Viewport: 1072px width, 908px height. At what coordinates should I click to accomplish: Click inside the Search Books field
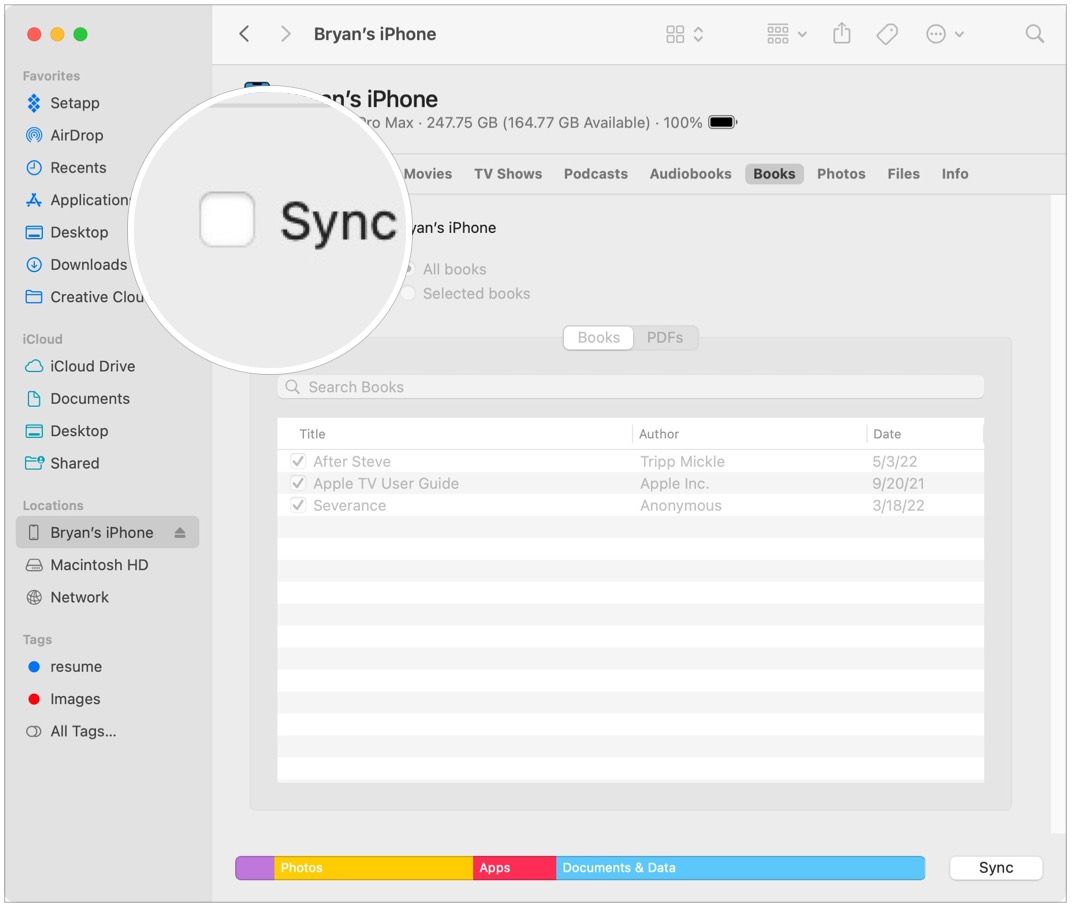click(630, 386)
